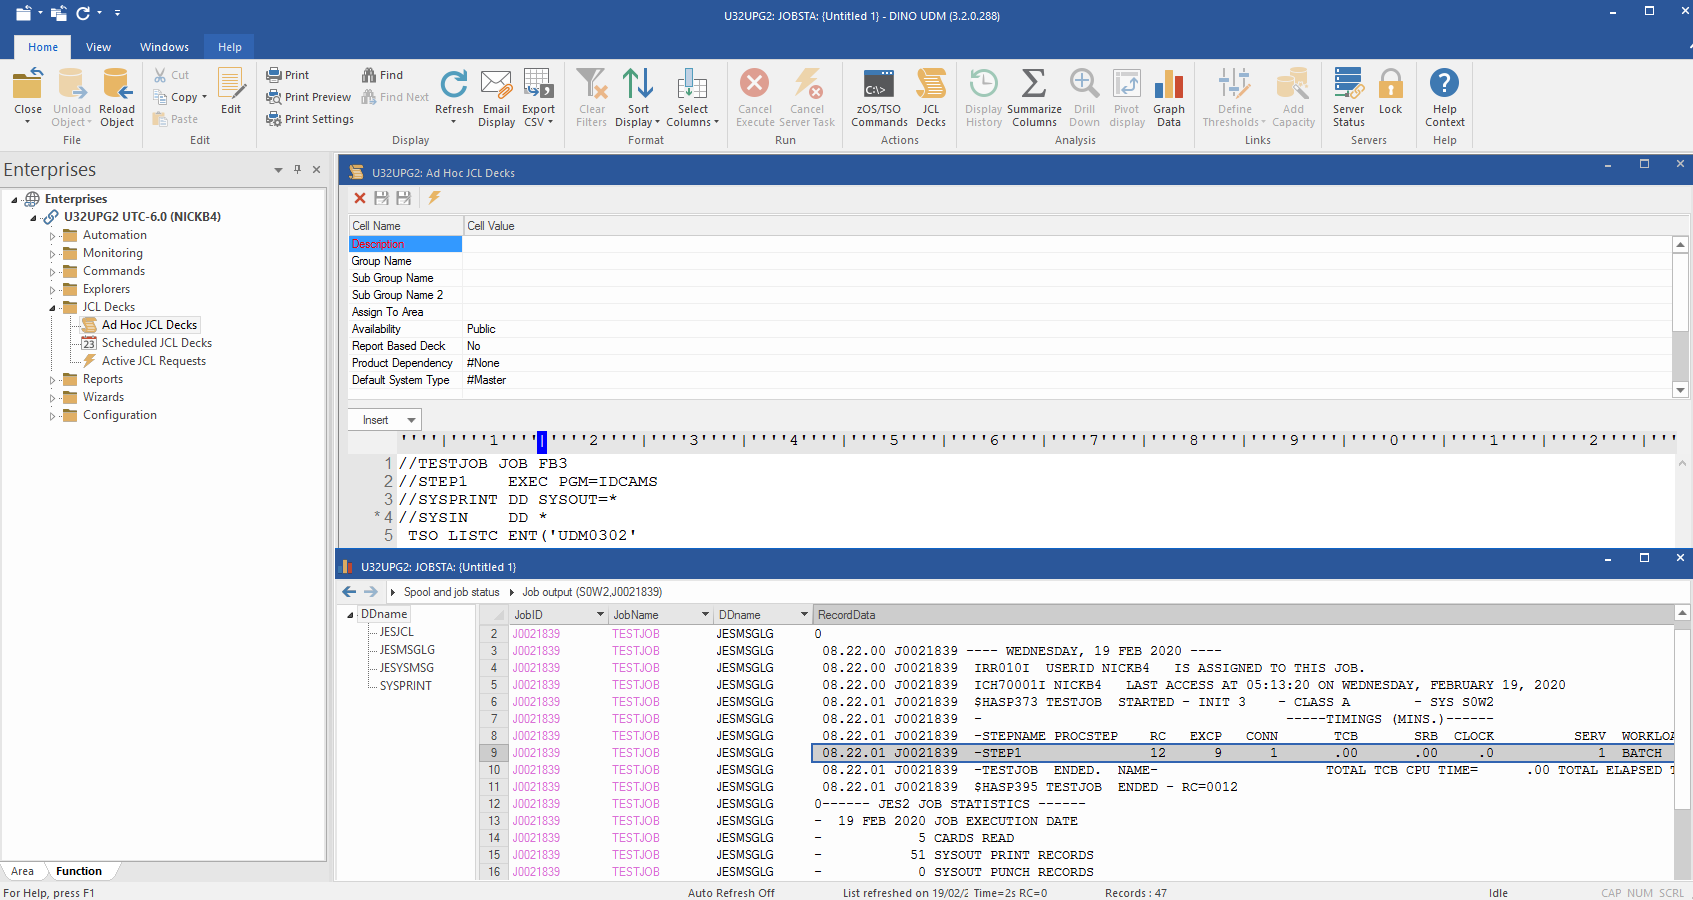Screen dimensions: 1693x900
Task: Expand the Insert dropdown above the JCL editor
Action: [384, 419]
